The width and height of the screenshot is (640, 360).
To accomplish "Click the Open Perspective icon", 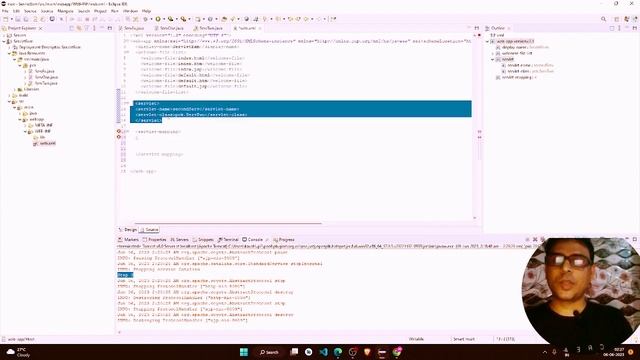I will point(617,19).
